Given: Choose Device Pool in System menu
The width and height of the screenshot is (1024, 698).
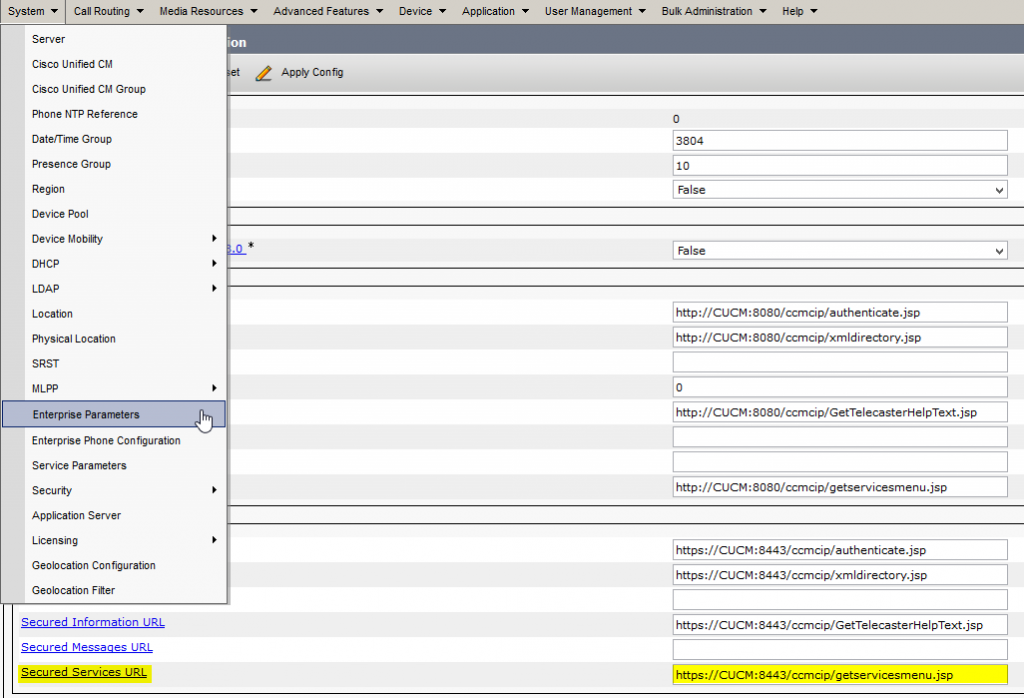Looking at the screenshot, I should click(x=61, y=214).
